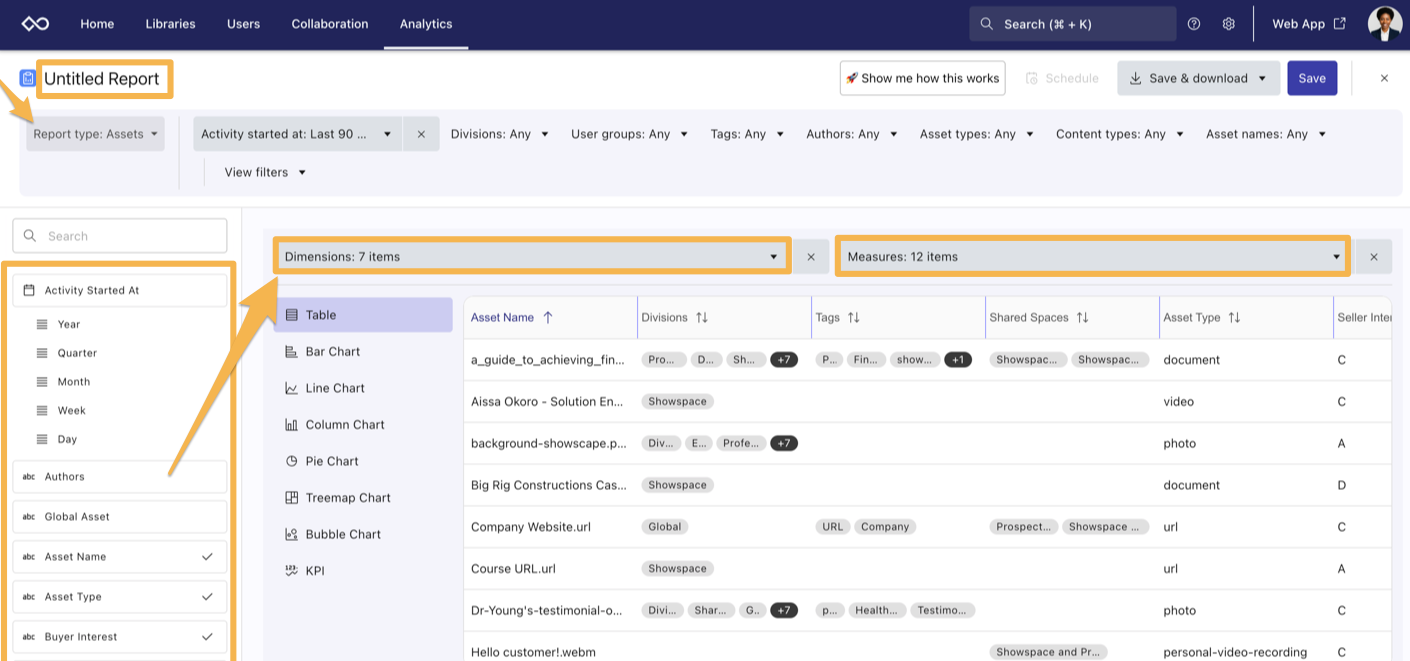
Task: Open the help question mark icon
Action: click(1194, 24)
